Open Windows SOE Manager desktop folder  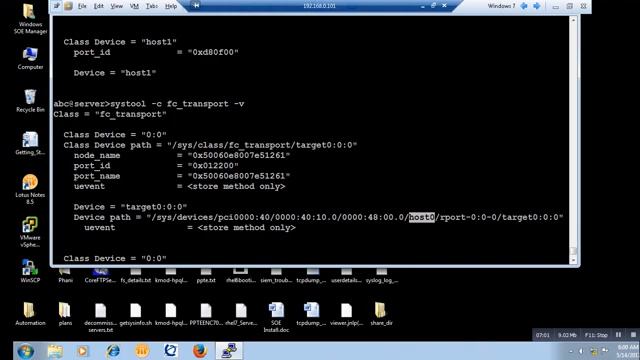coord(30,18)
